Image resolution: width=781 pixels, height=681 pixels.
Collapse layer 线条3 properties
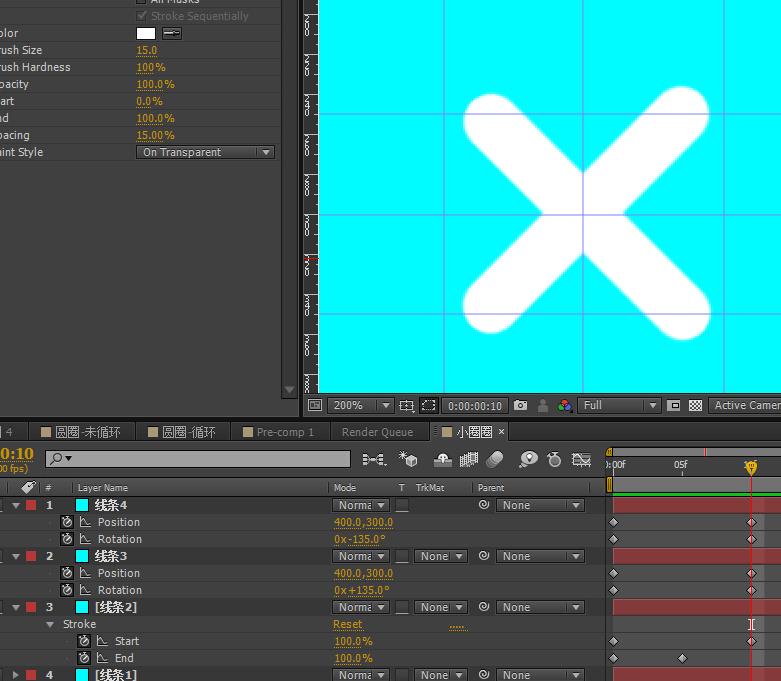pos(16,556)
